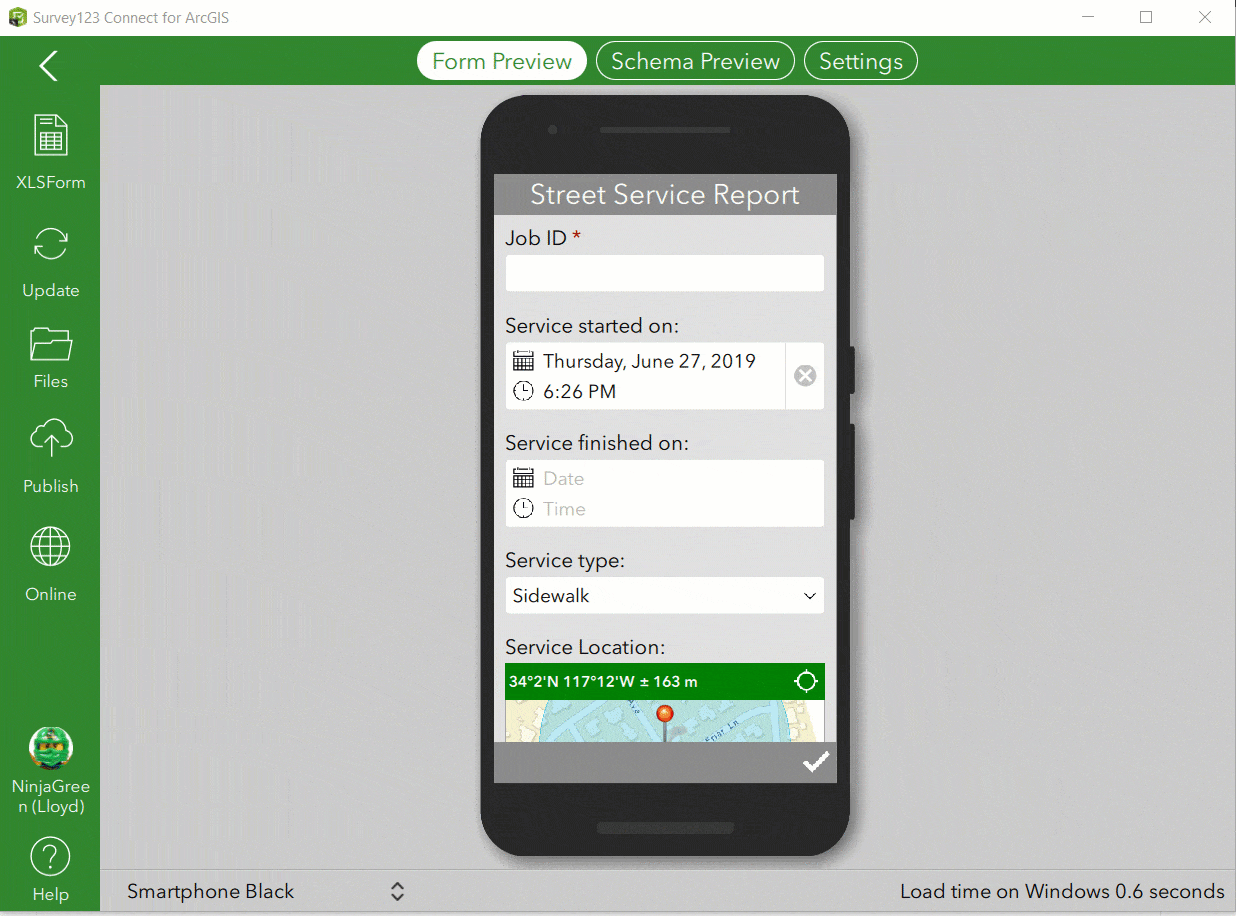Submit the form with the checkmark

[x=815, y=763]
